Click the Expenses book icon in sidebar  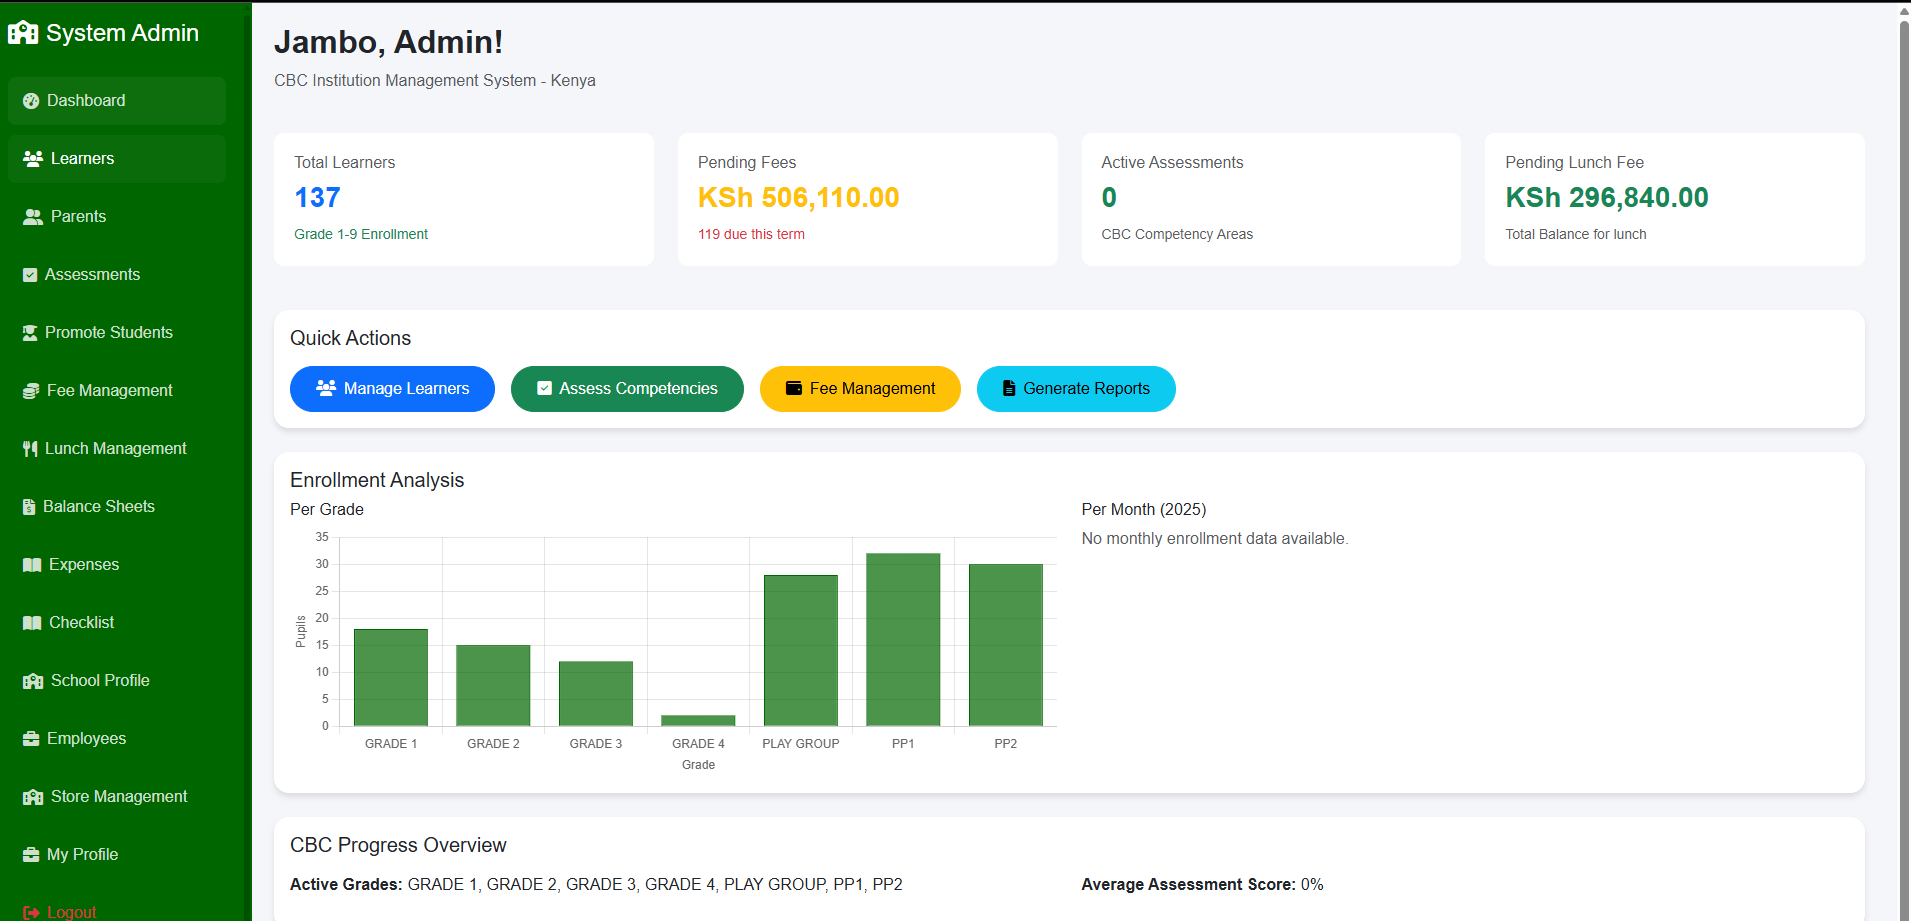point(32,565)
